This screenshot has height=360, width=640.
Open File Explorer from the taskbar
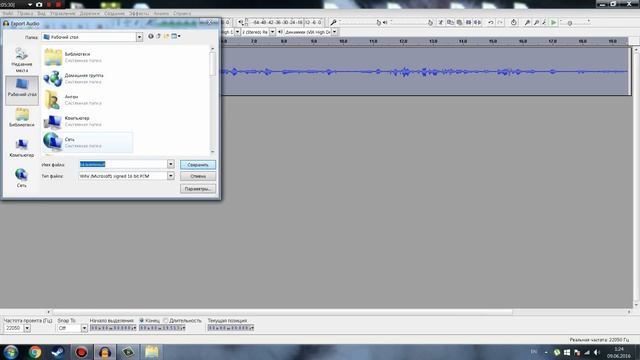click(x=151, y=352)
